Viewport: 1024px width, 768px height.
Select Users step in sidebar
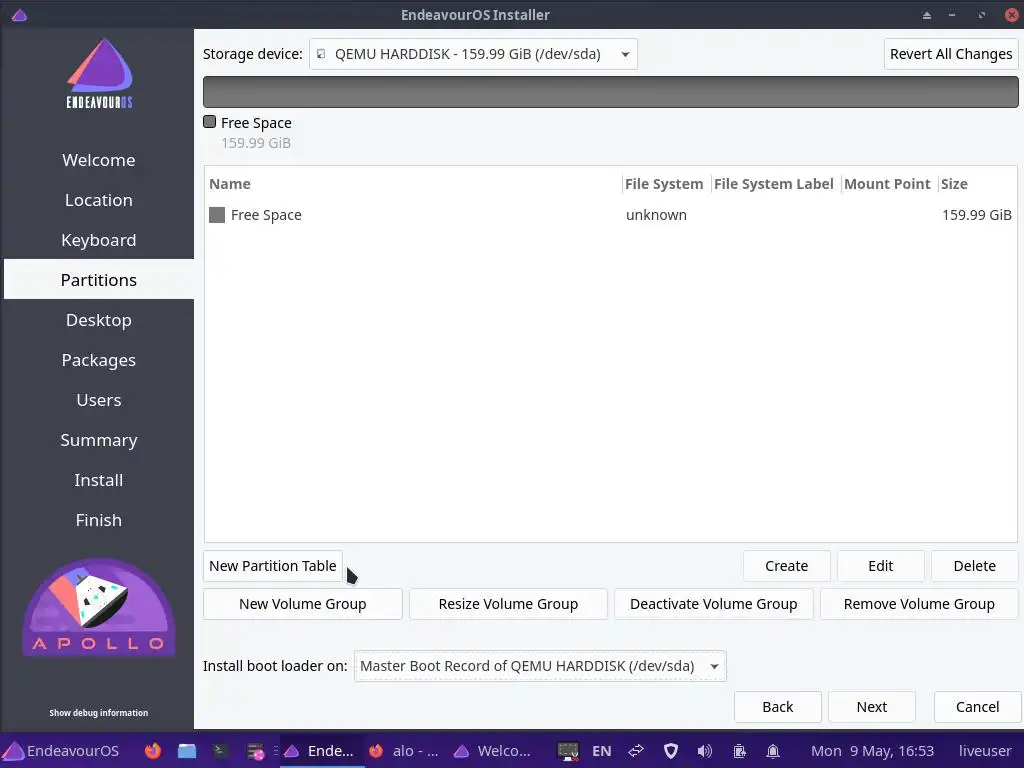[99, 400]
